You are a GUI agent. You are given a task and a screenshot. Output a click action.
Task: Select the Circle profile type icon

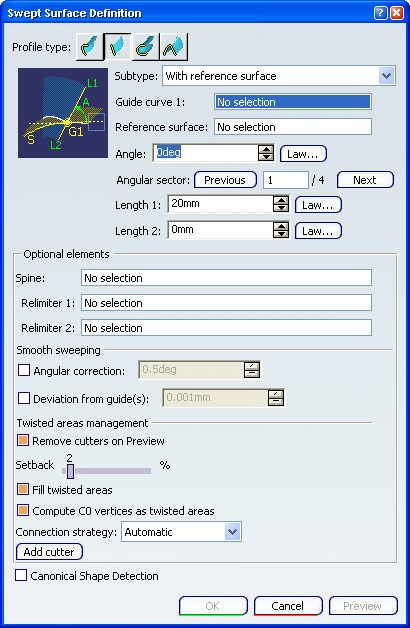coord(145,47)
